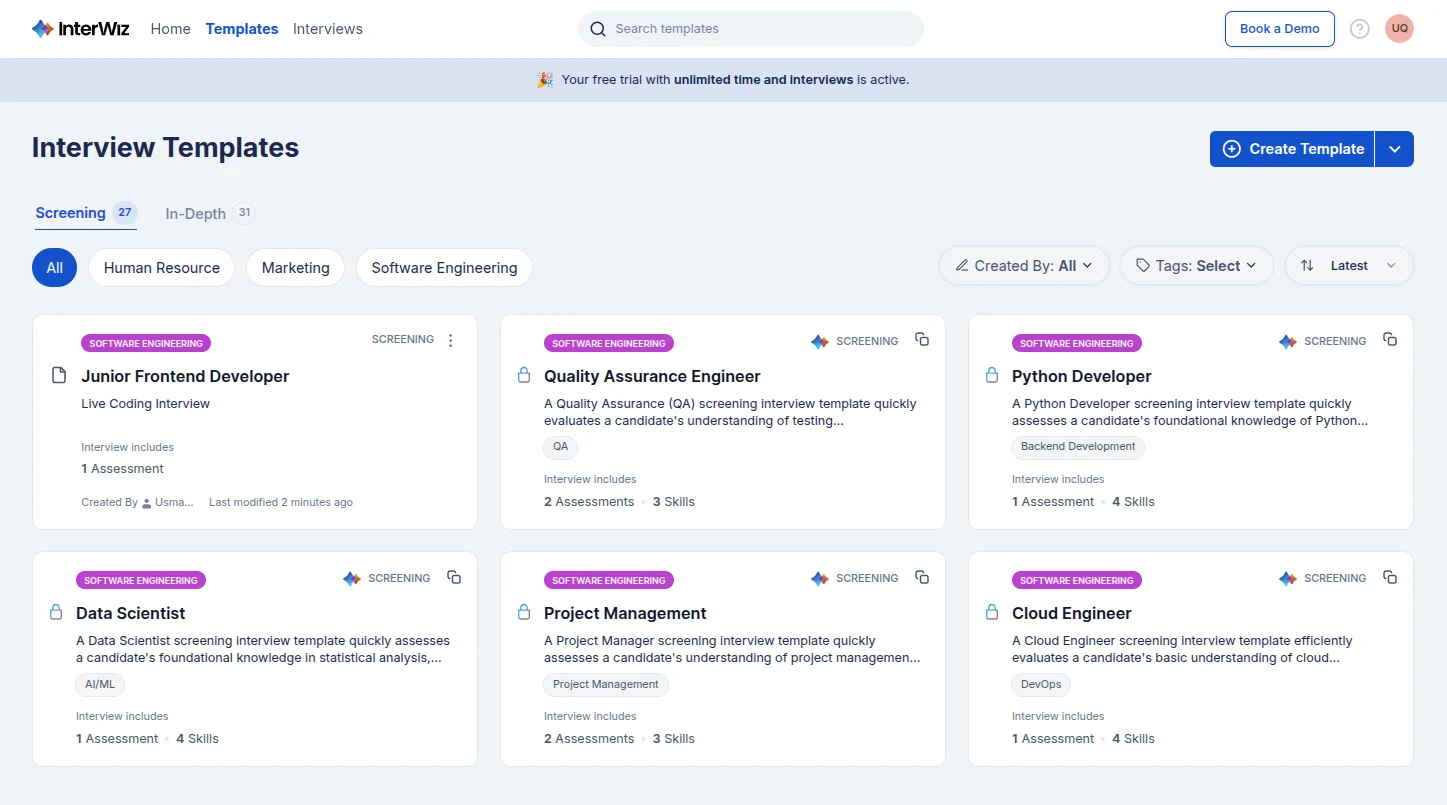1447x805 pixels.
Task: Copy the Data Scientist template
Action: click(454, 577)
